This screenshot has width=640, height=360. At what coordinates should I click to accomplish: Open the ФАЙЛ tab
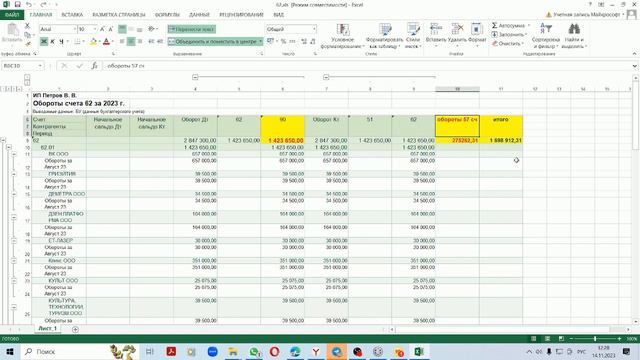(x=12, y=15)
